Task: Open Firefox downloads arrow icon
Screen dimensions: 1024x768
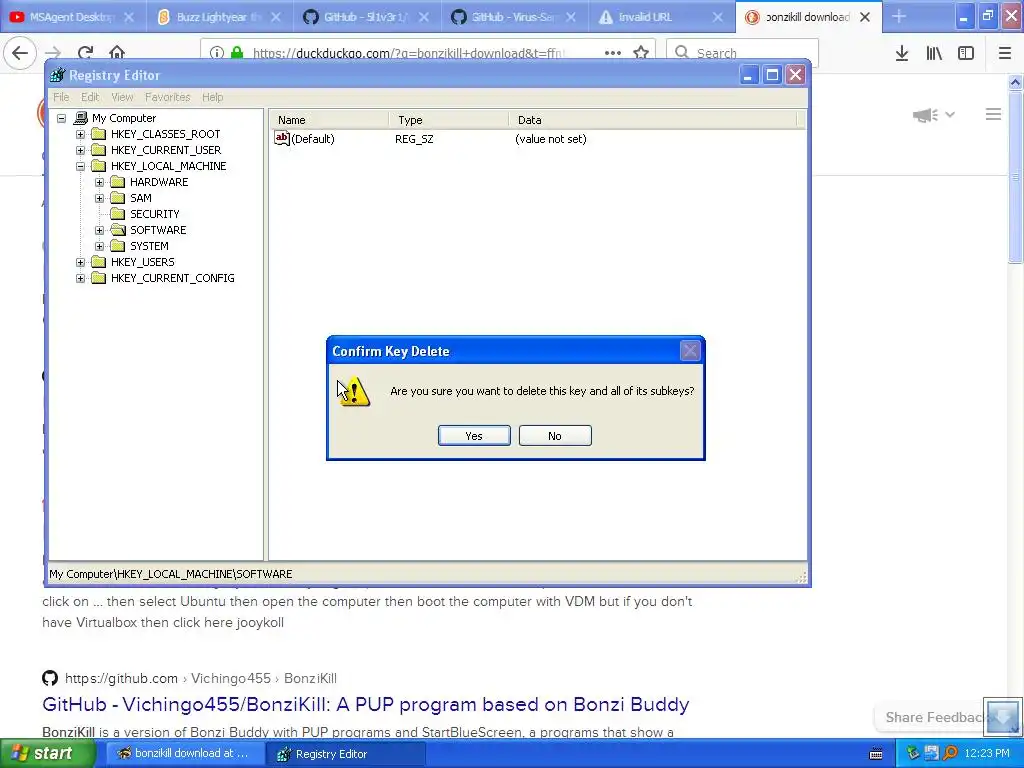Action: [902, 53]
